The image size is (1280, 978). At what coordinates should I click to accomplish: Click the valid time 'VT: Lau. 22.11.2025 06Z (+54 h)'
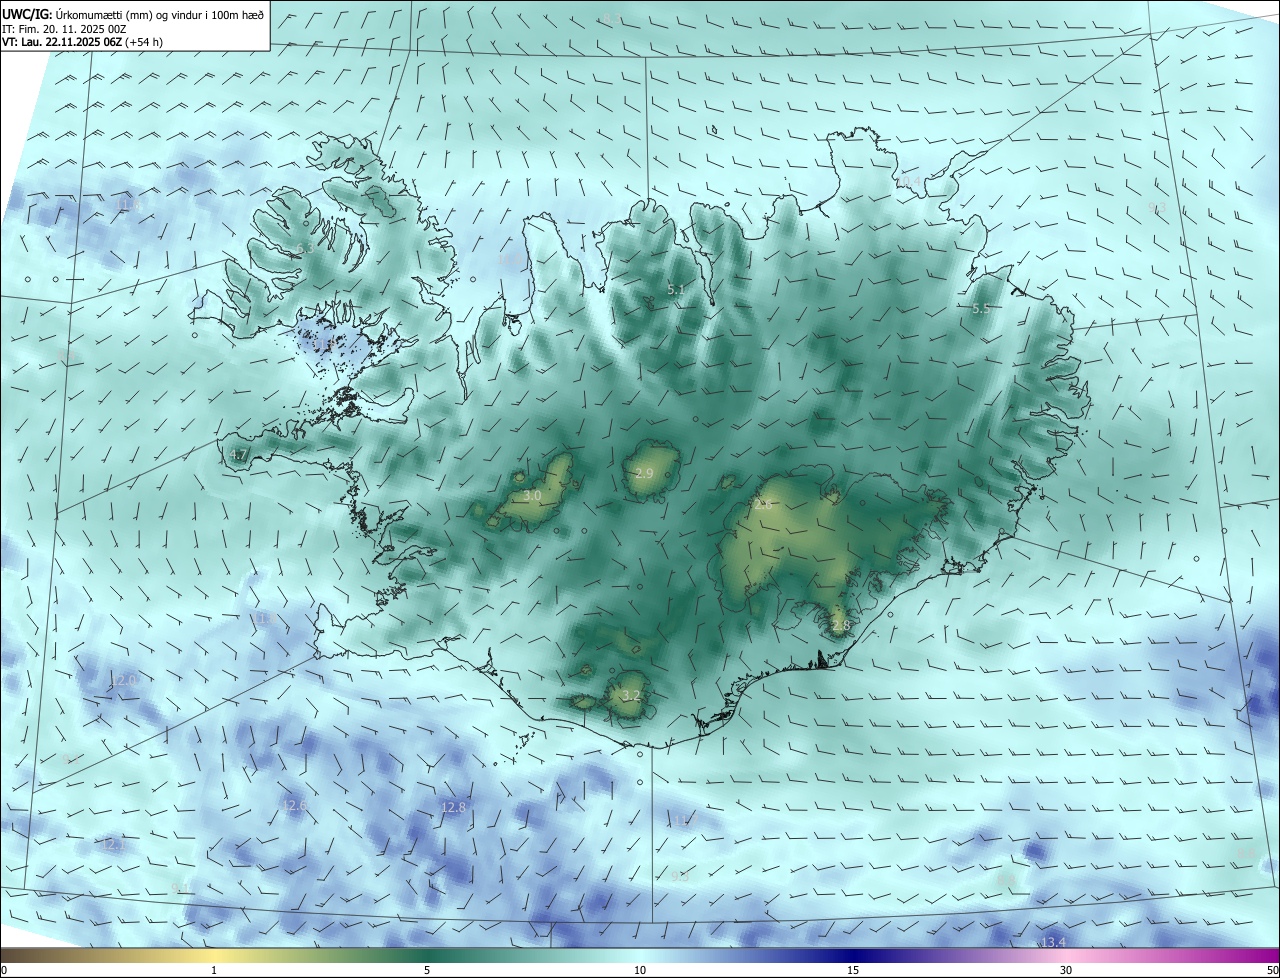[x=84, y=42]
